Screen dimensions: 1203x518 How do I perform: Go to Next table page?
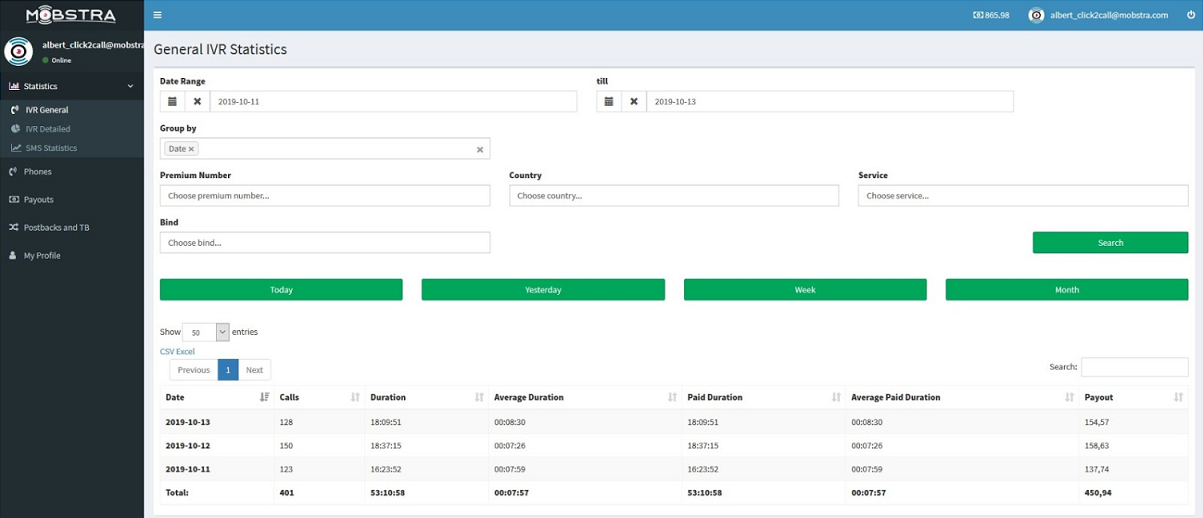[255, 370]
